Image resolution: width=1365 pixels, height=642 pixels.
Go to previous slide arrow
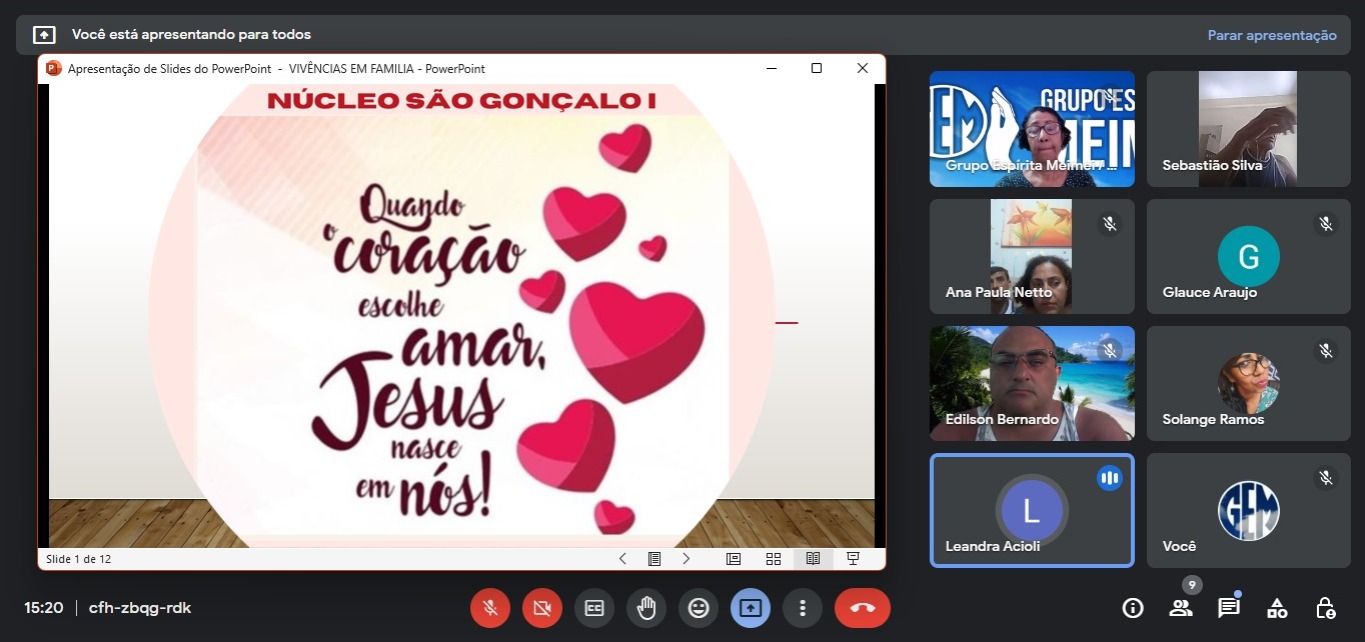point(622,559)
